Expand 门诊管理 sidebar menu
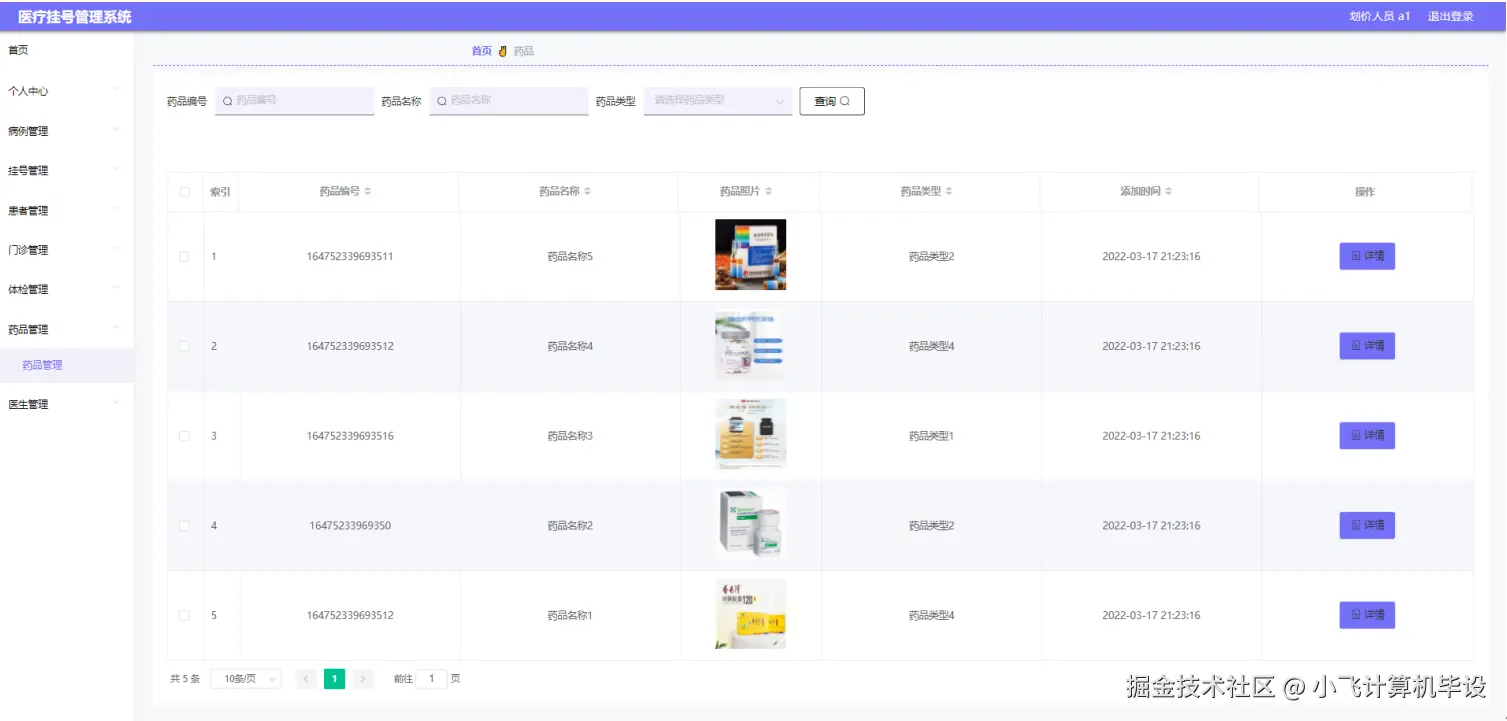 click(66, 250)
